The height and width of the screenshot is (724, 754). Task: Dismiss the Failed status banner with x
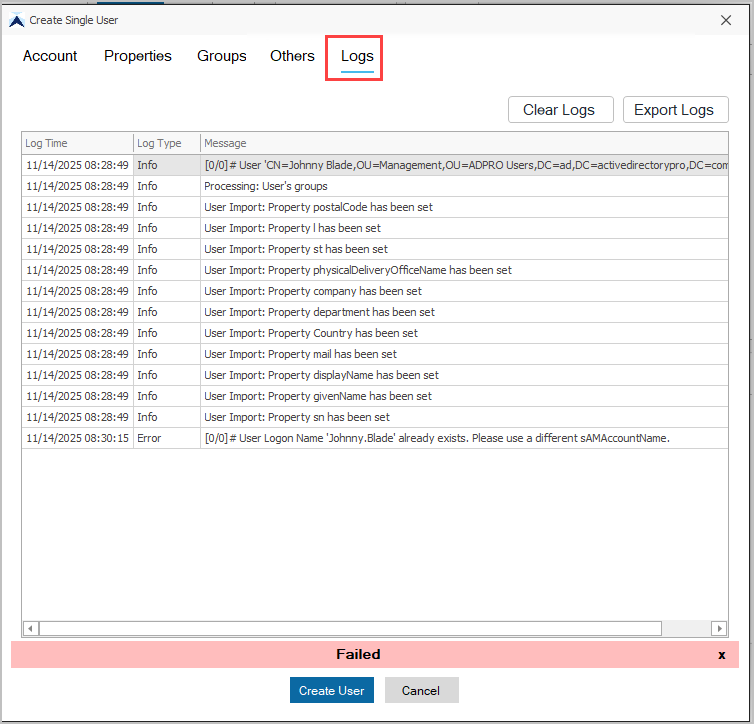[x=721, y=655]
